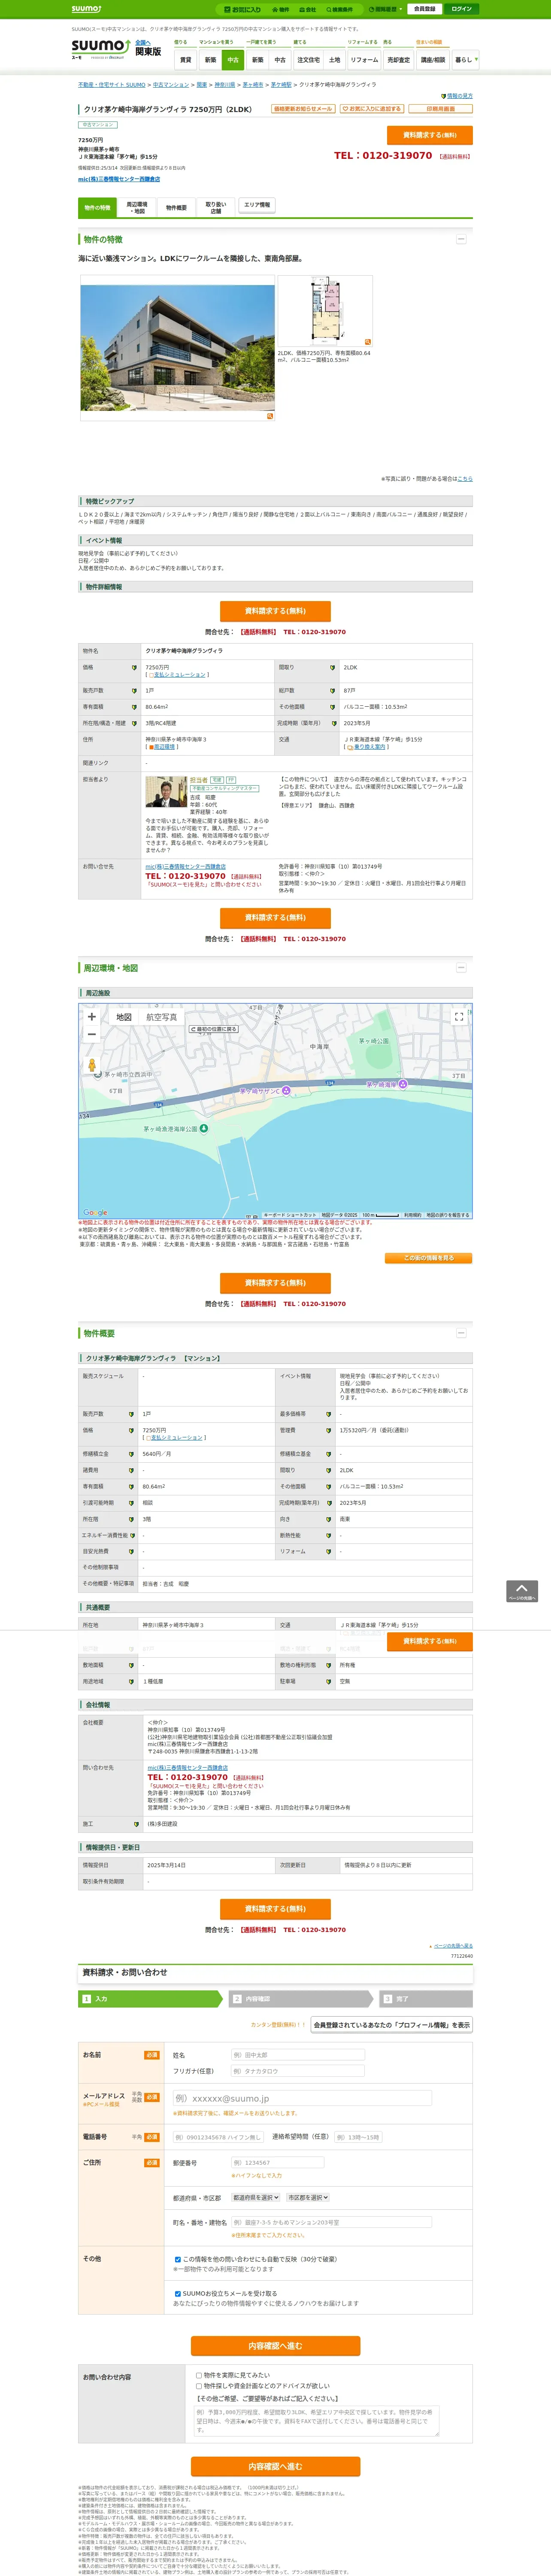Select リフォーム navigation tab
Viewport: 551px width, 2576px height.
[x=364, y=60]
